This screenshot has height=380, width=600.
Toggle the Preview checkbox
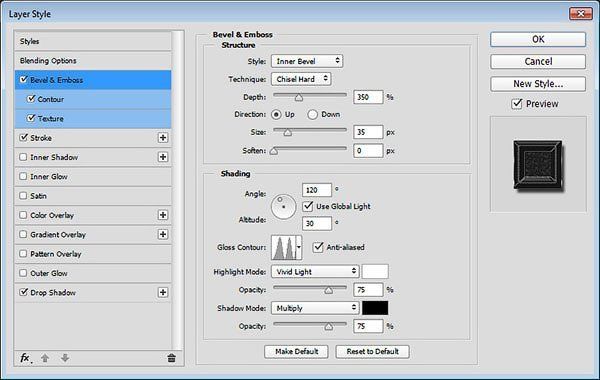pyautogui.click(x=517, y=104)
